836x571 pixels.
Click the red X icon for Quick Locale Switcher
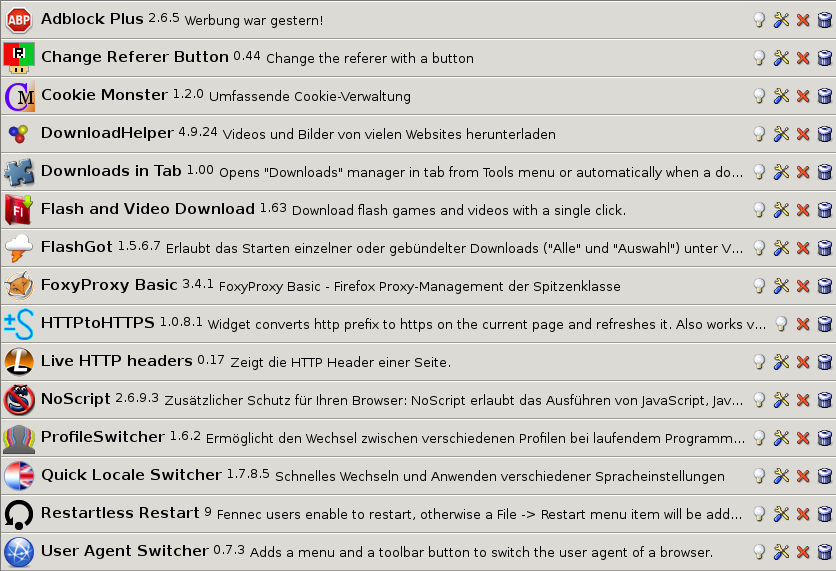pos(803,476)
